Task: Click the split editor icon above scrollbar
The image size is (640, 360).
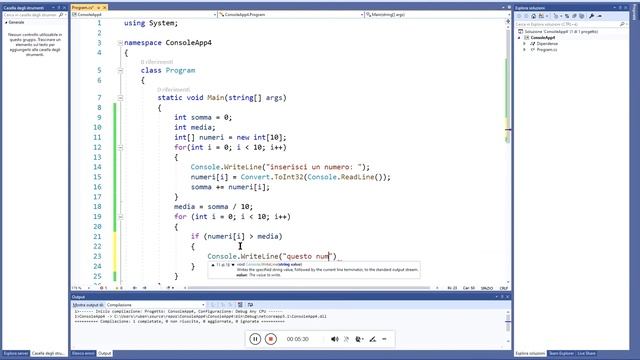Action: click(x=508, y=21)
